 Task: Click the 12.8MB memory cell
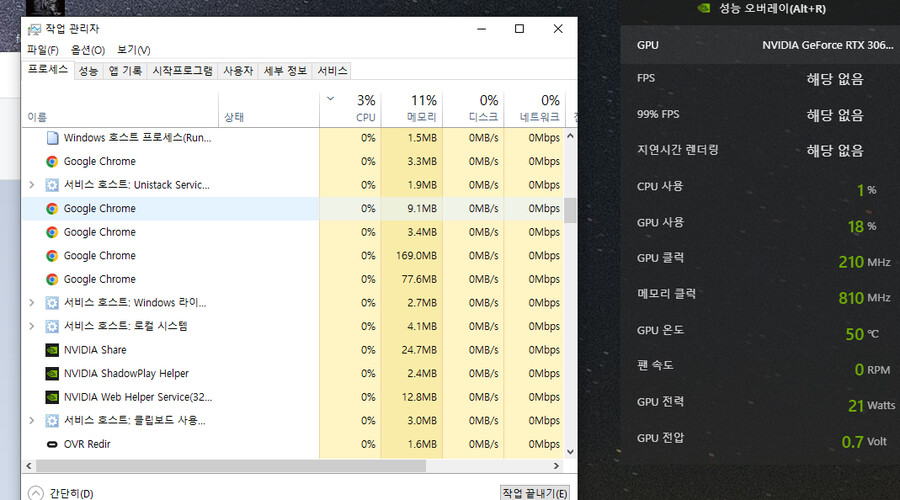click(412, 397)
